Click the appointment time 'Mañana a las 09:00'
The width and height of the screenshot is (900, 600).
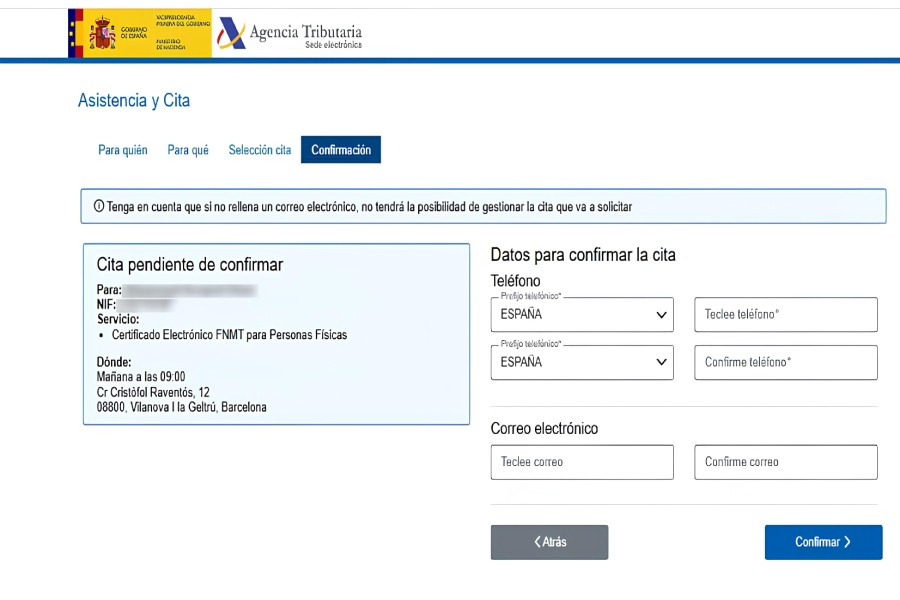click(x=141, y=377)
